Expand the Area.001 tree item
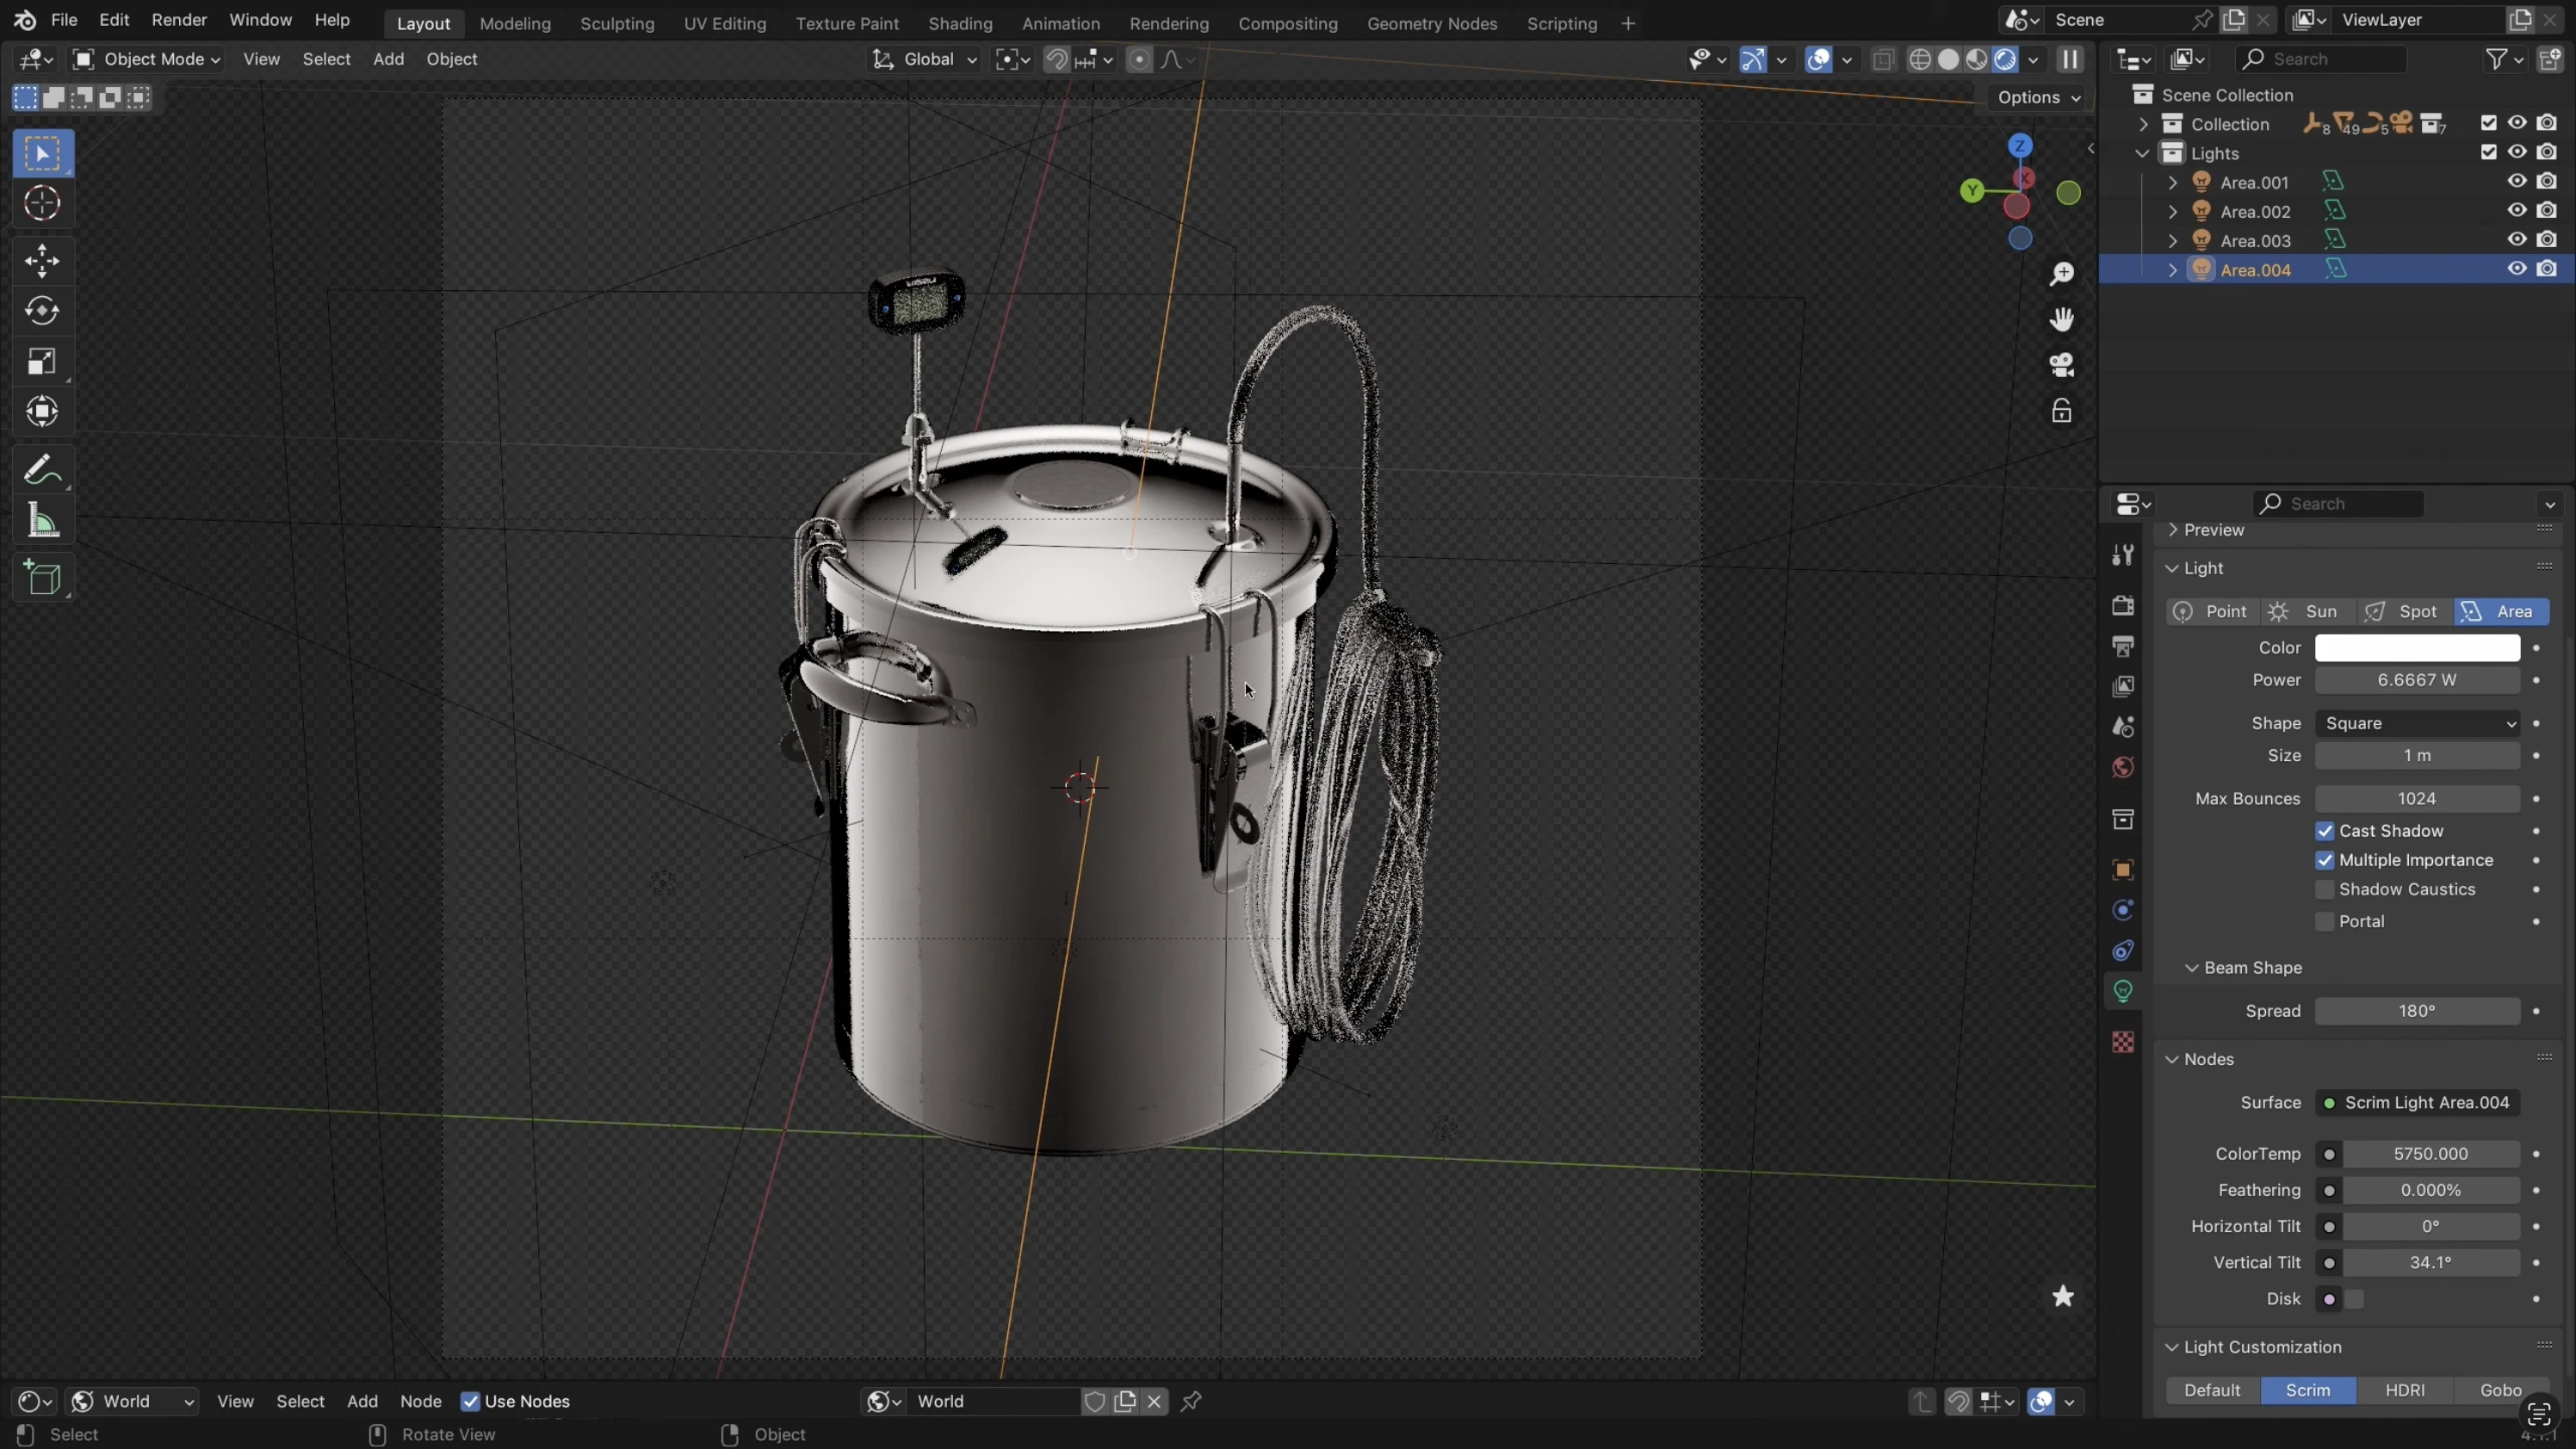 [2172, 183]
